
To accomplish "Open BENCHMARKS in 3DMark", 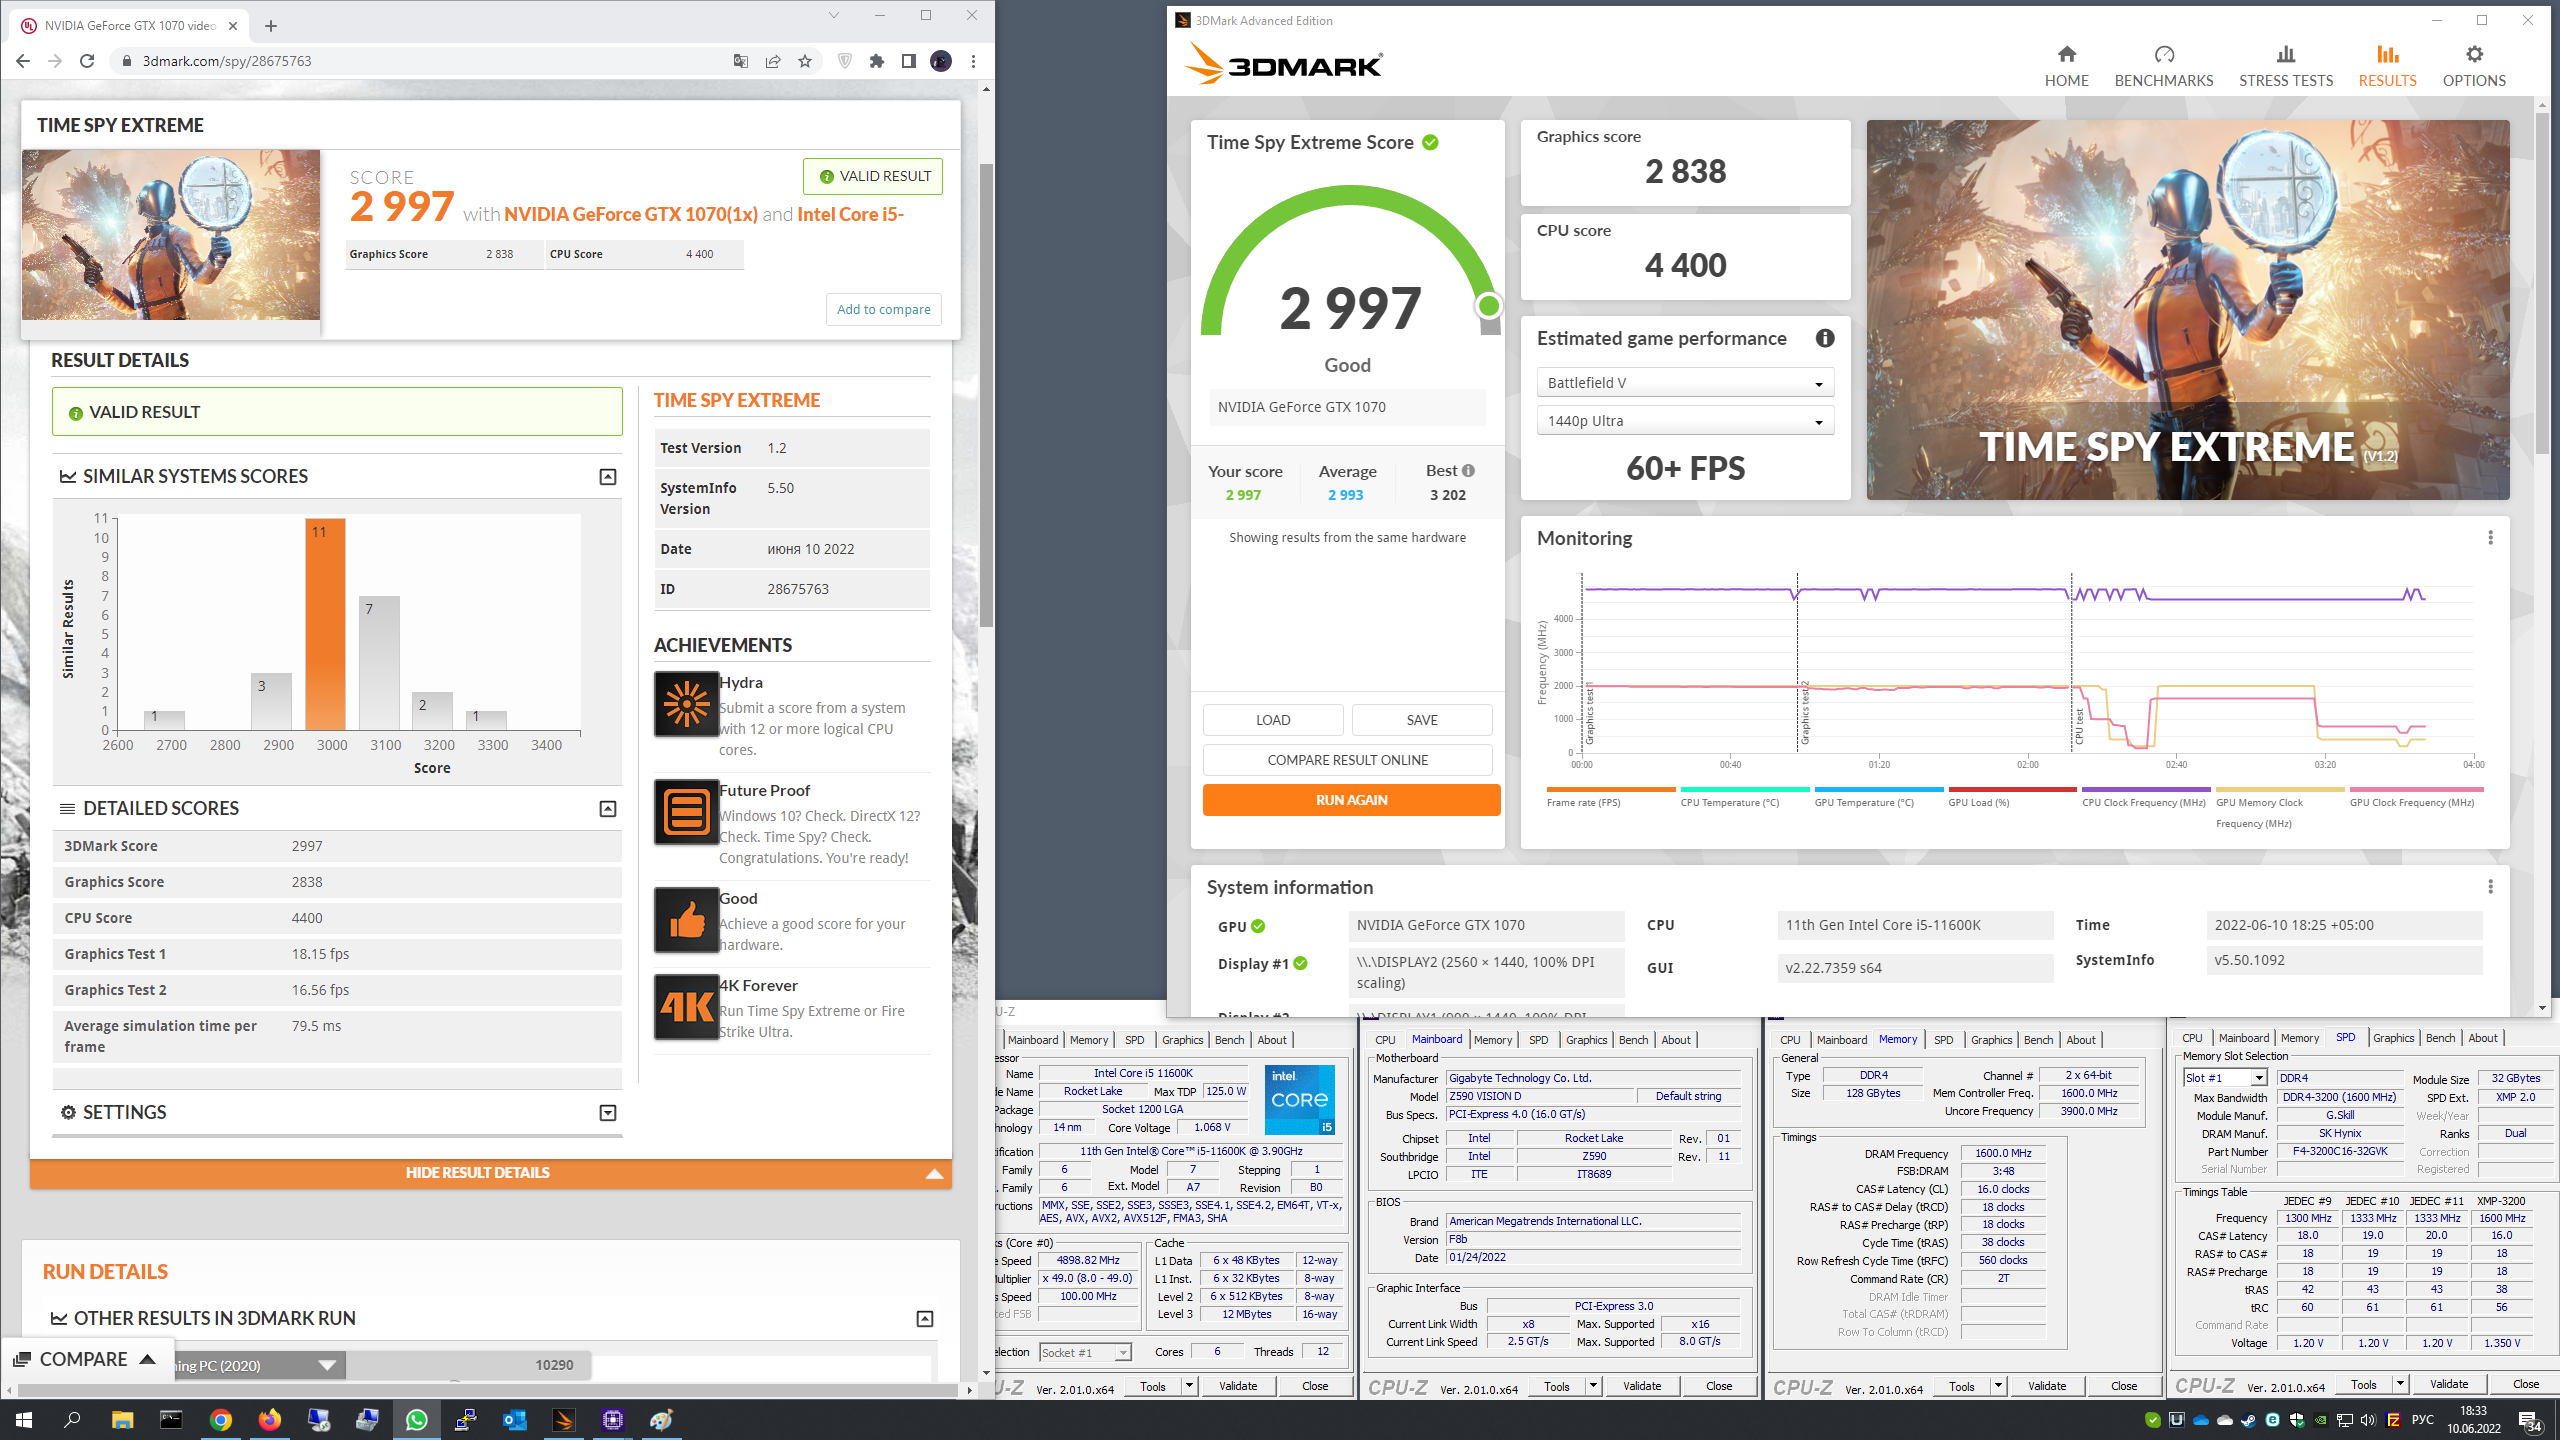I will (2164, 66).
